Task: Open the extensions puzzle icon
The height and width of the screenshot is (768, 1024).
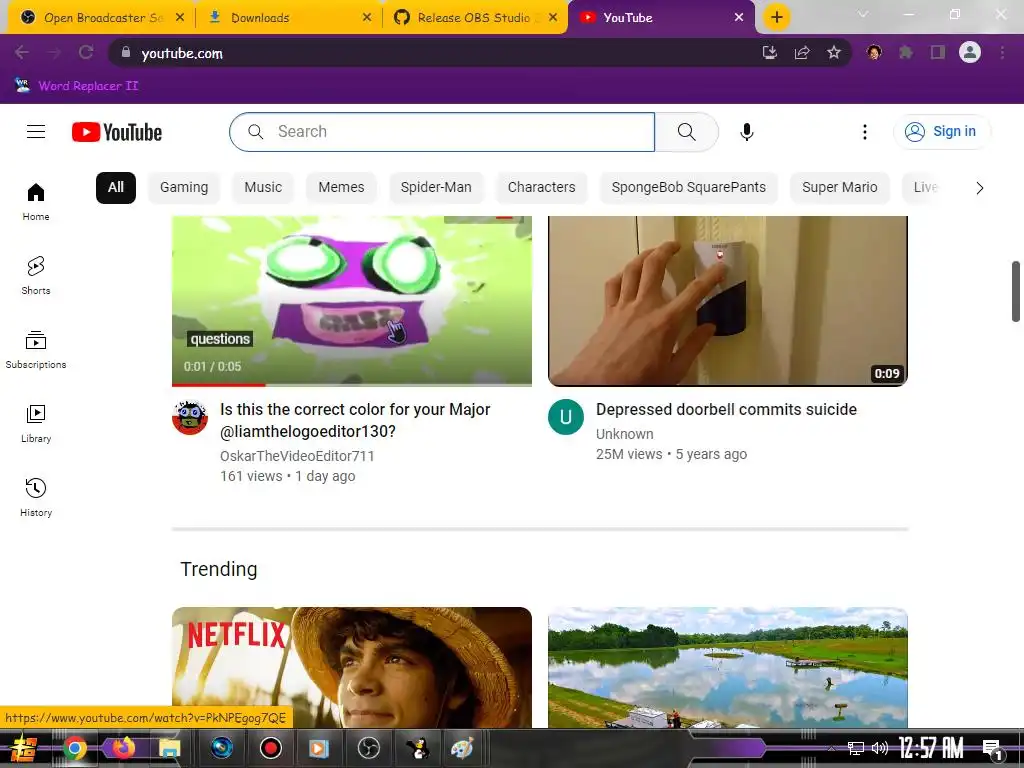Action: tap(906, 52)
